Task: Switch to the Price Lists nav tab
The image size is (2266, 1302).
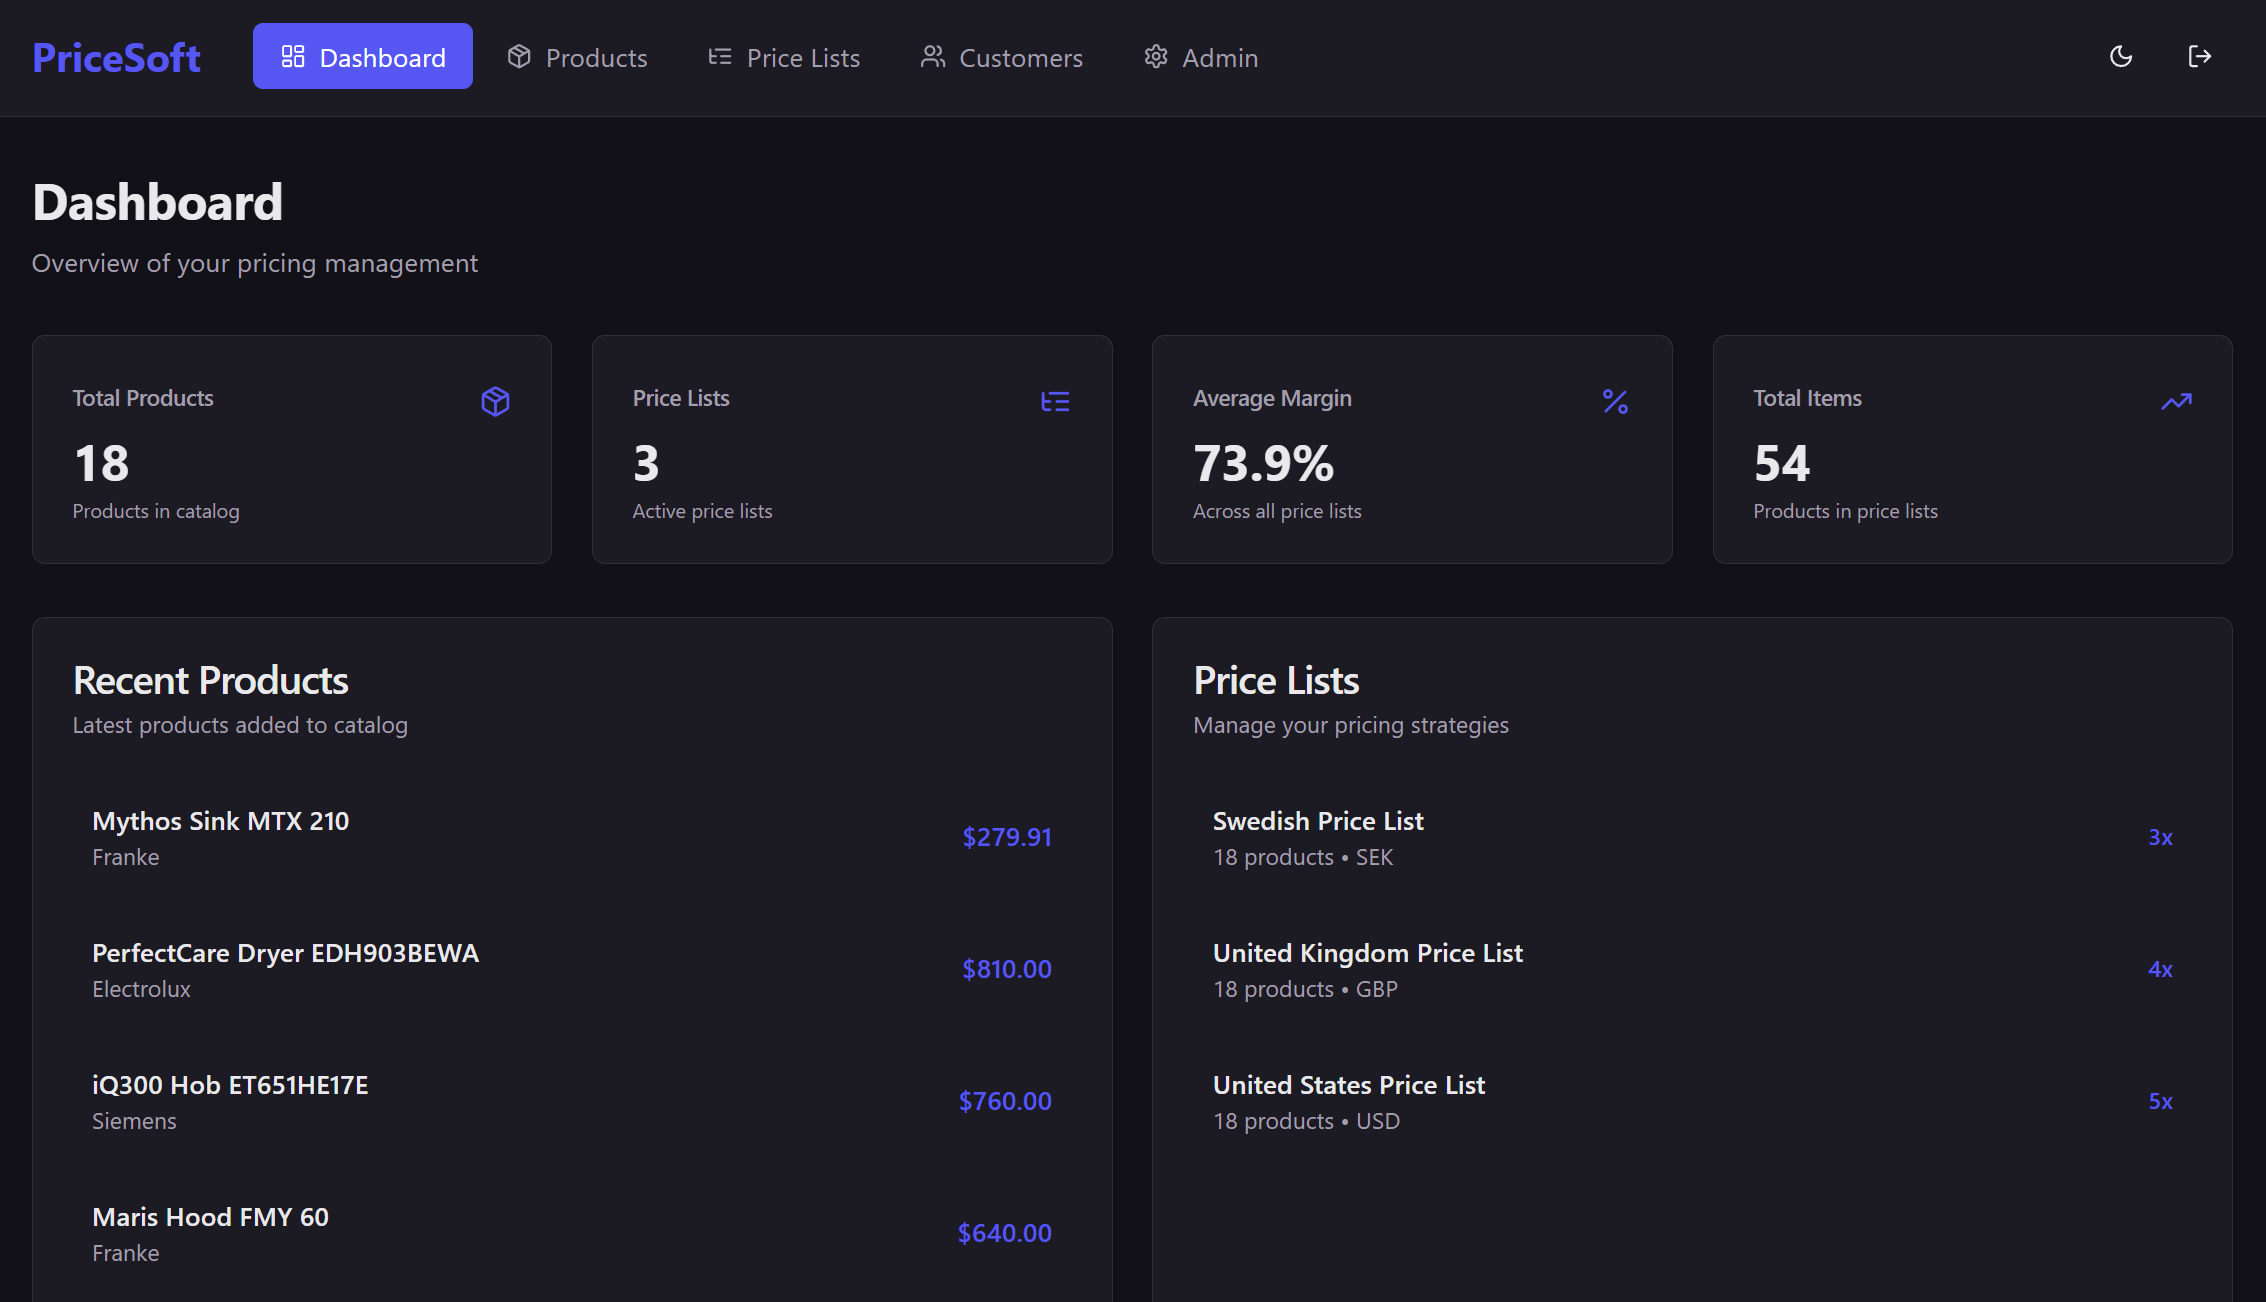Action: pos(784,57)
